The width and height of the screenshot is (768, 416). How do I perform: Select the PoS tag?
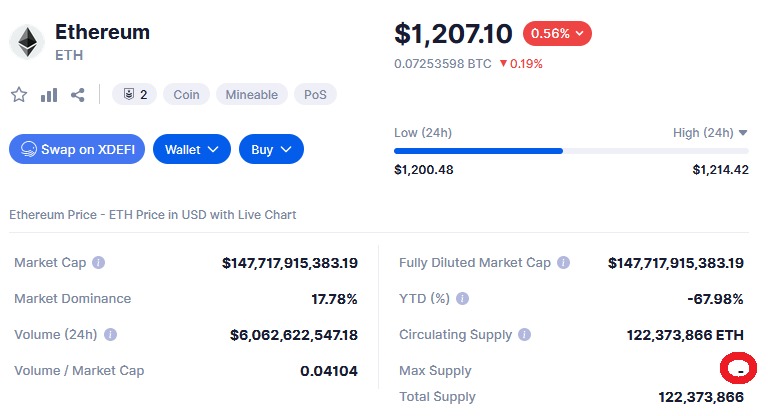315,95
